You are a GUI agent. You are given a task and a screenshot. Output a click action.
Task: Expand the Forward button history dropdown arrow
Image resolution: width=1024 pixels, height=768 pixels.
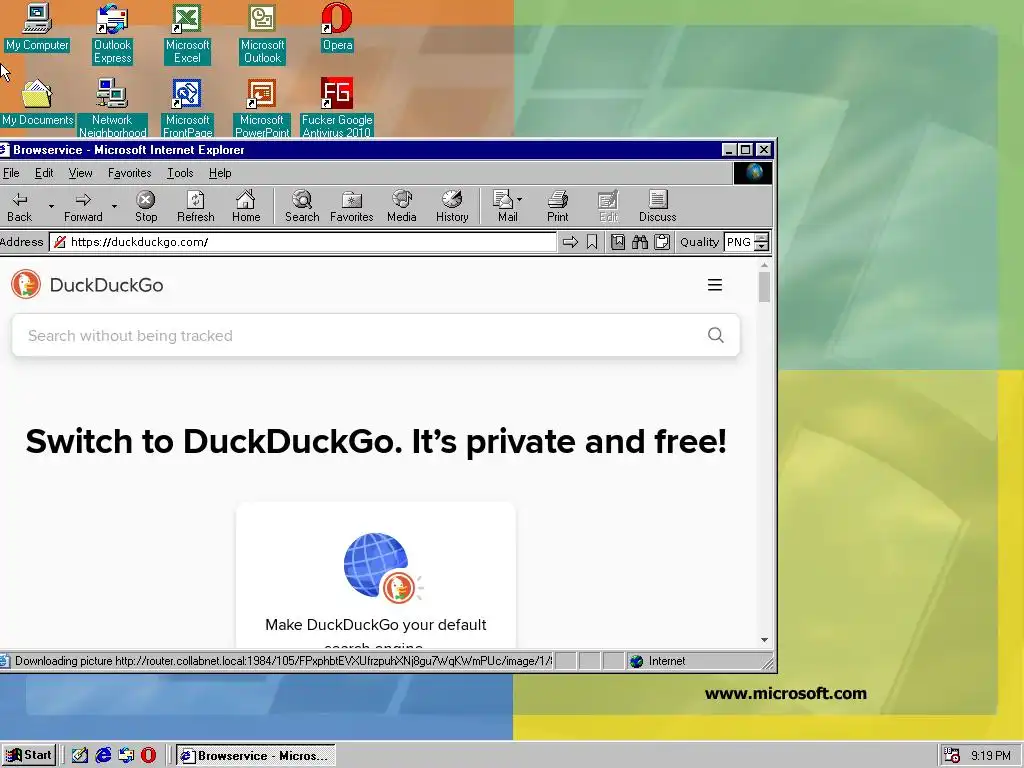[114, 206]
